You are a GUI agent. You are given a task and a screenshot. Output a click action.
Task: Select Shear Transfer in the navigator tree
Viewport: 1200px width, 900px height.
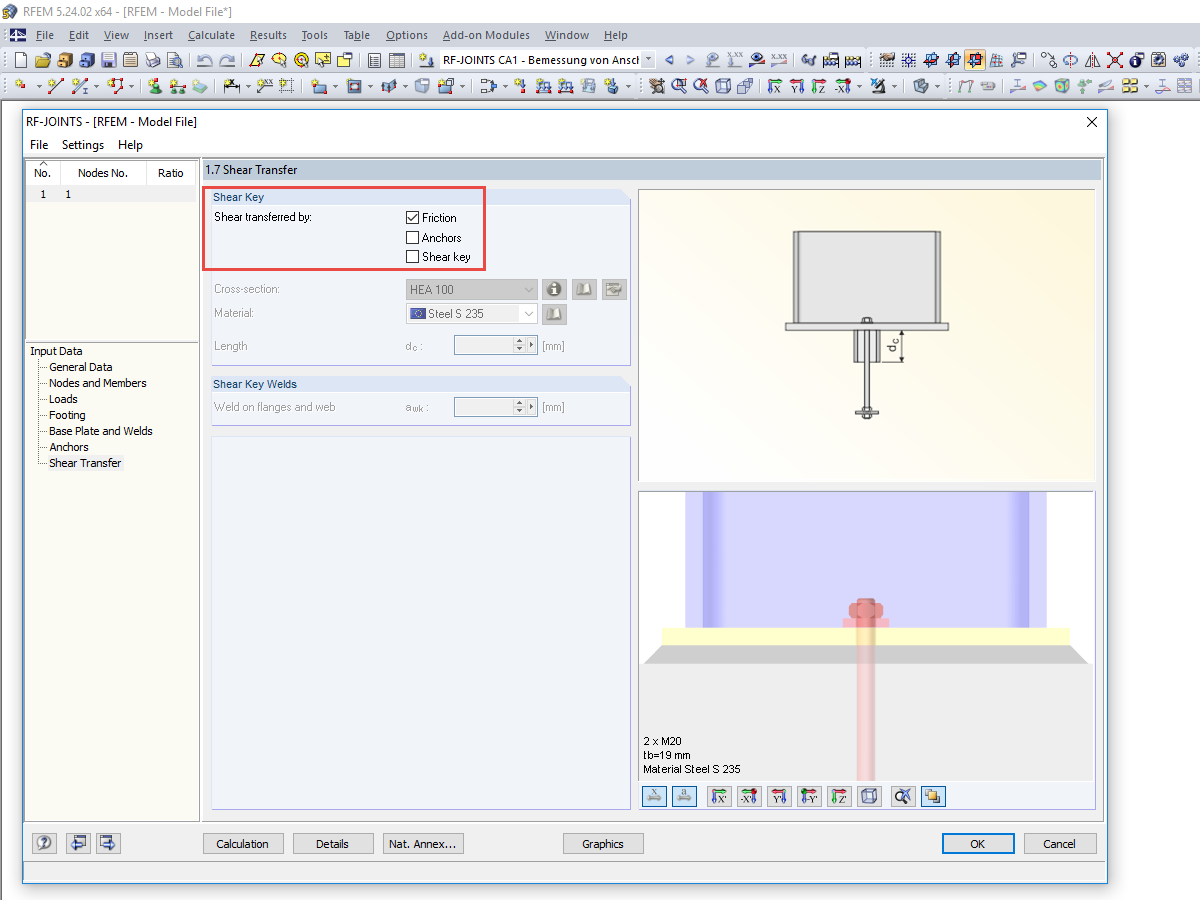pyautogui.click(x=85, y=463)
